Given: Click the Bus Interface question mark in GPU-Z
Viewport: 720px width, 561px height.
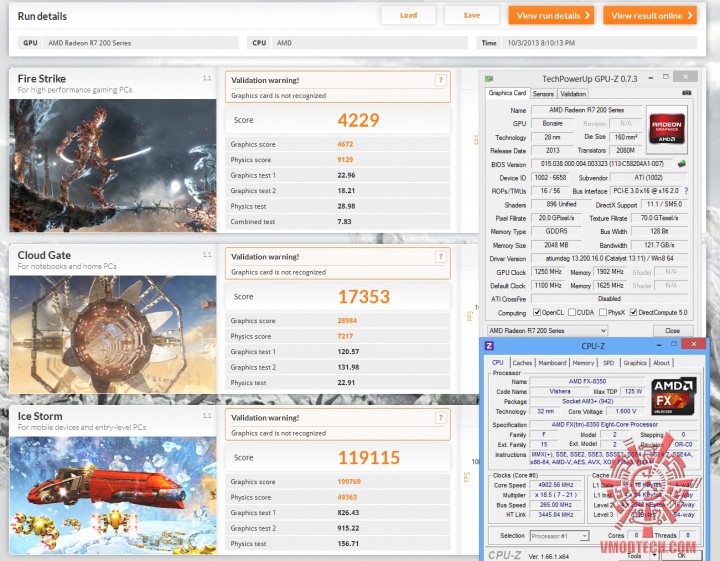Looking at the screenshot, I should [x=686, y=191].
